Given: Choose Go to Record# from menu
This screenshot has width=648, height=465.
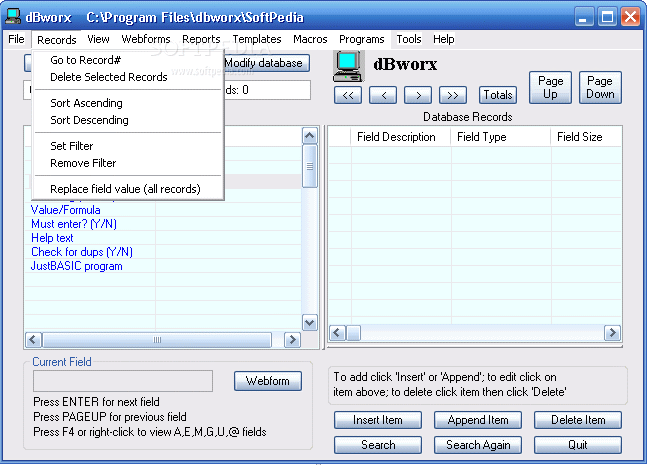Looking at the screenshot, I should tap(128, 60).
